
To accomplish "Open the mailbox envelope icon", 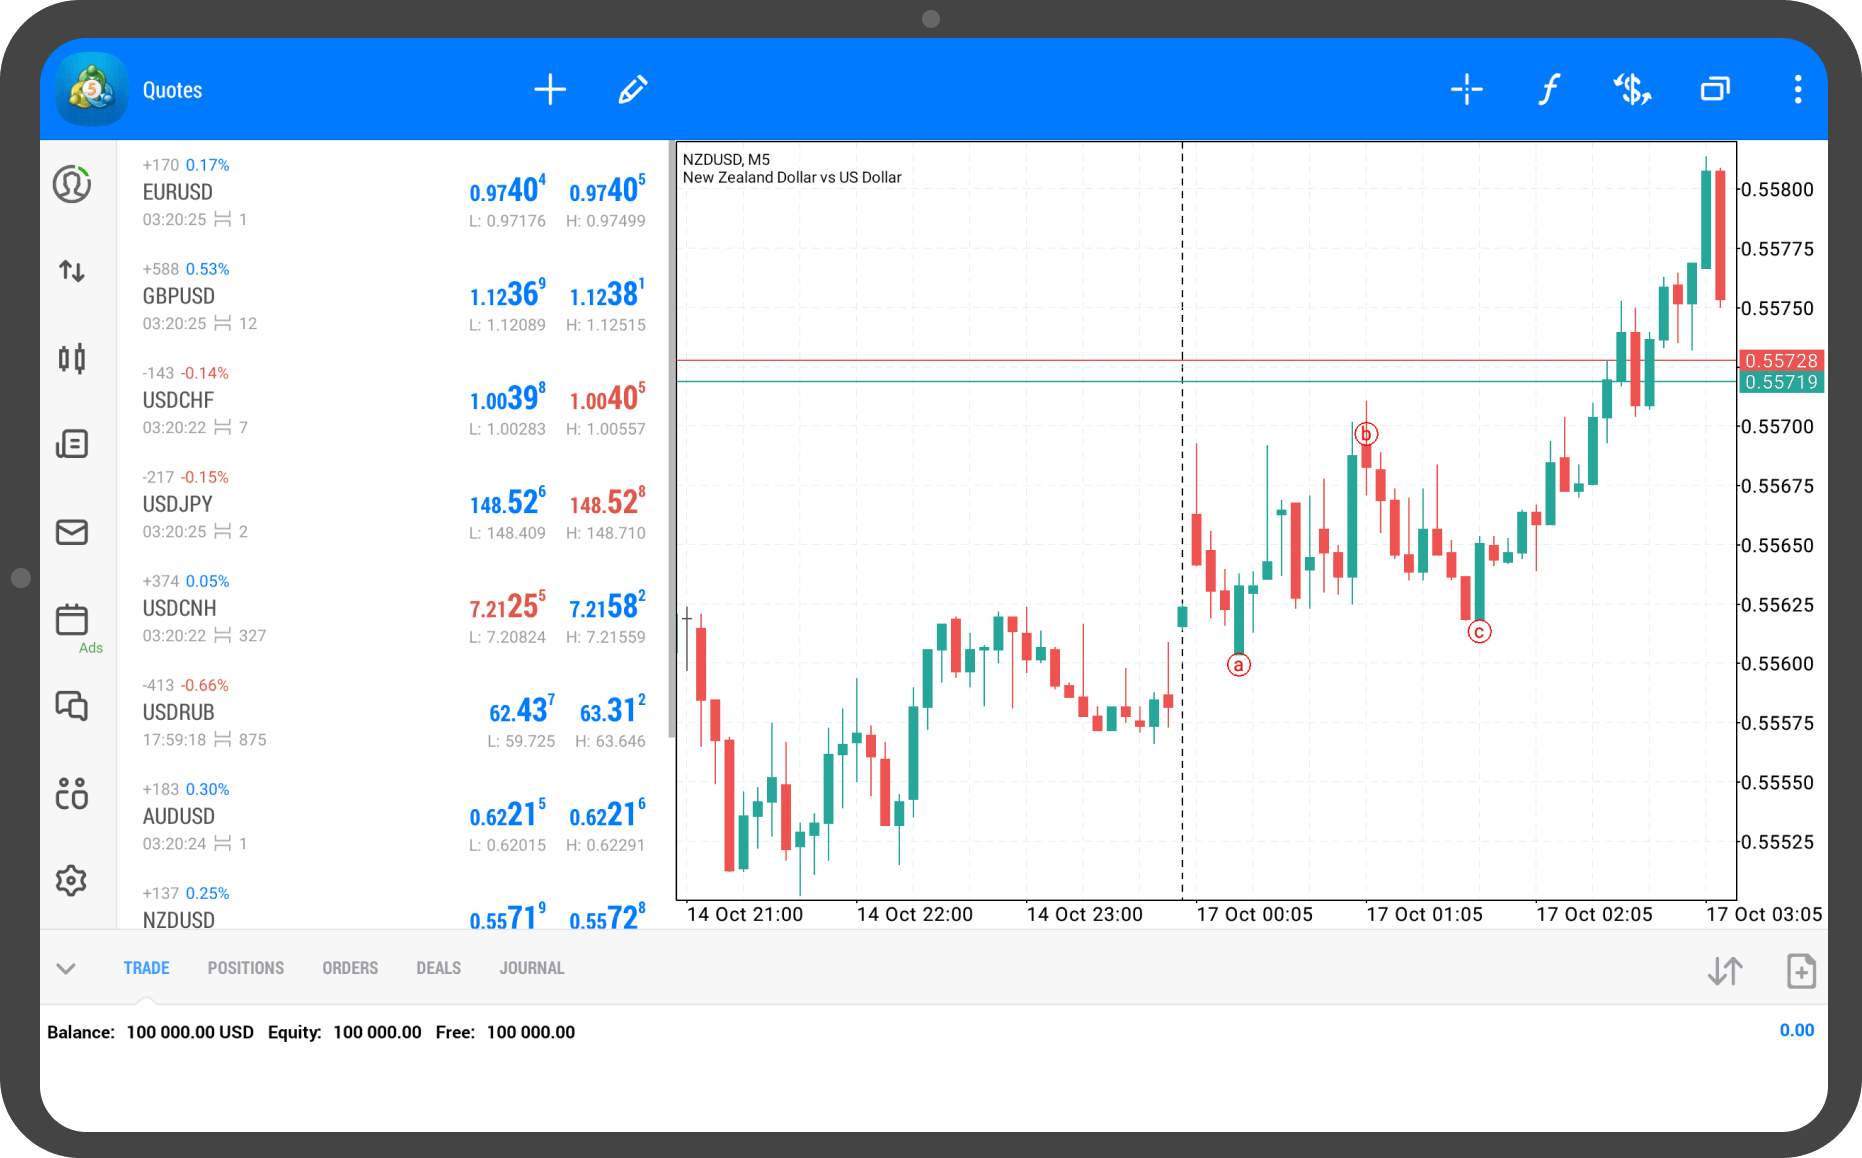I will click(x=72, y=532).
